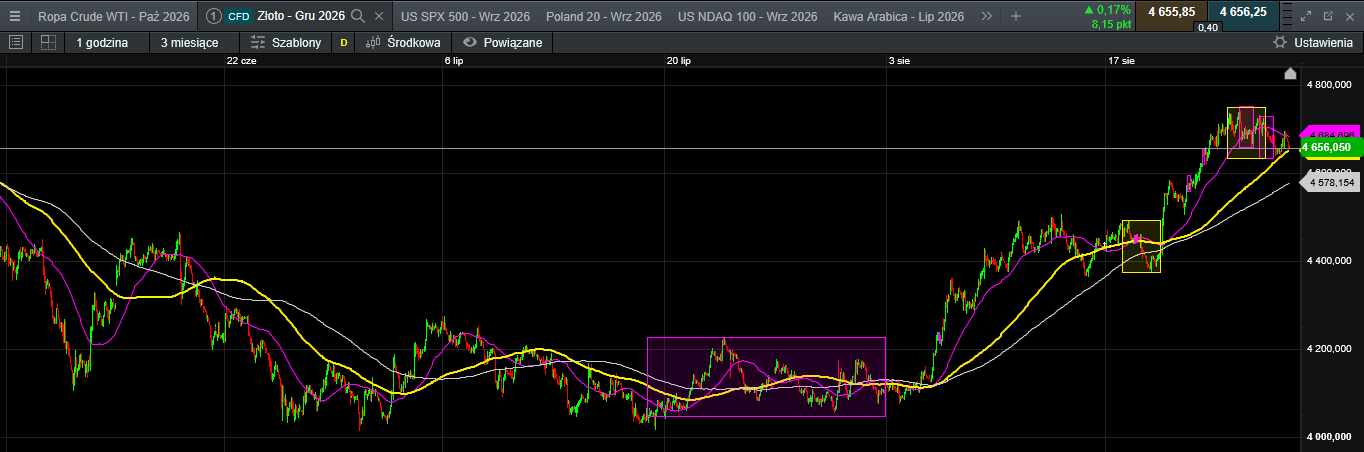Go to US NDAQ 100 tab

[x=747, y=16]
